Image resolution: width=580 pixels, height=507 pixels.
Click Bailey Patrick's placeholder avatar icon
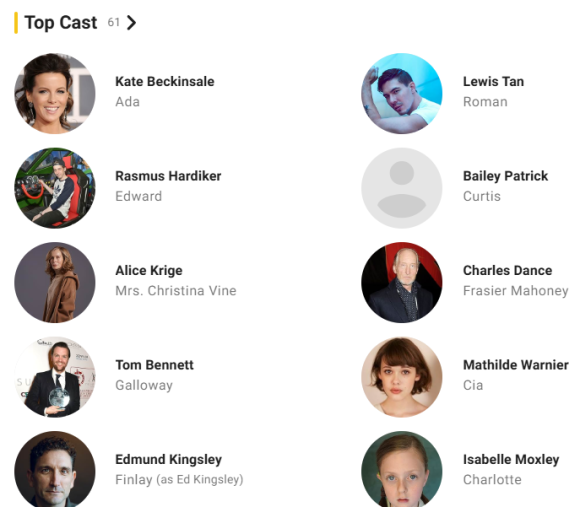coord(402,188)
